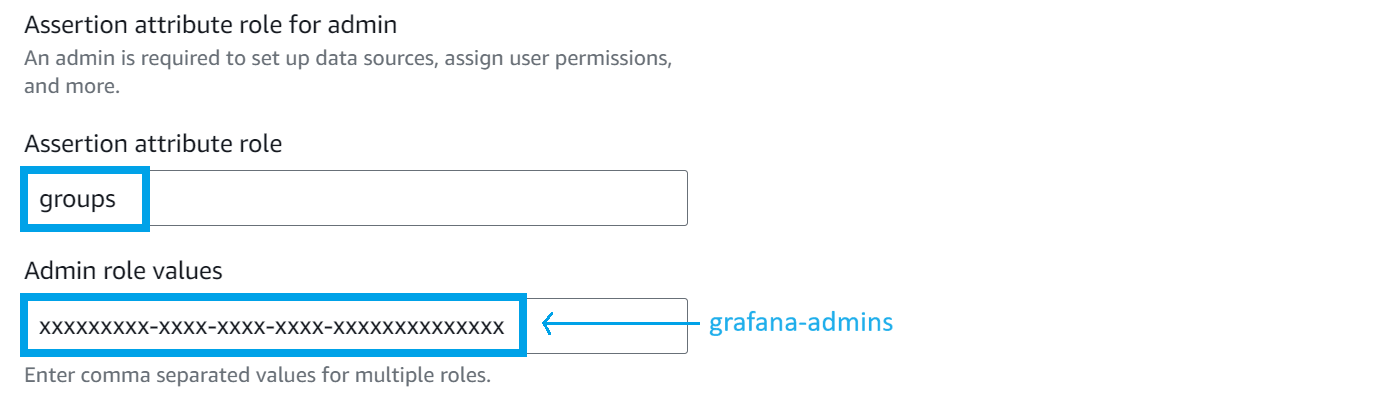
Task: Select the masked ID in Admin role values
Action: [272, 325]
